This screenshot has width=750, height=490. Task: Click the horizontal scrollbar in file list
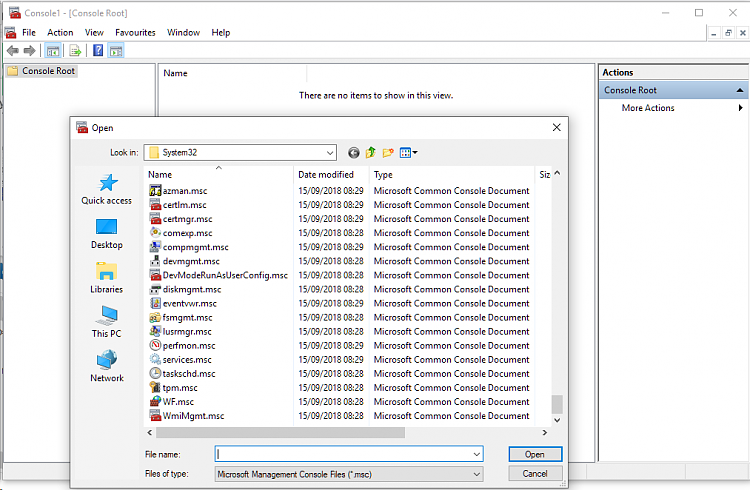280,433
